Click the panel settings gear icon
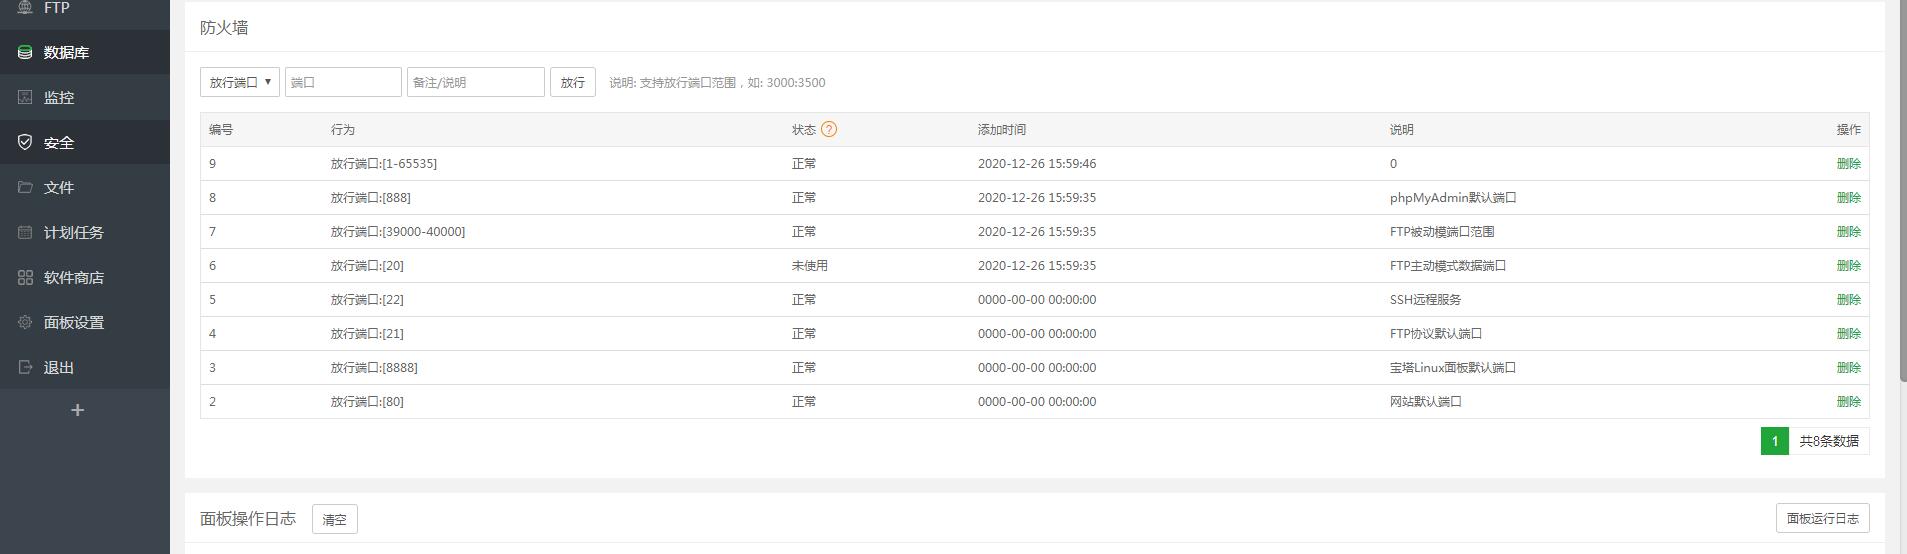The height and width of the screenshot is (554, 1907). point(25,322)
